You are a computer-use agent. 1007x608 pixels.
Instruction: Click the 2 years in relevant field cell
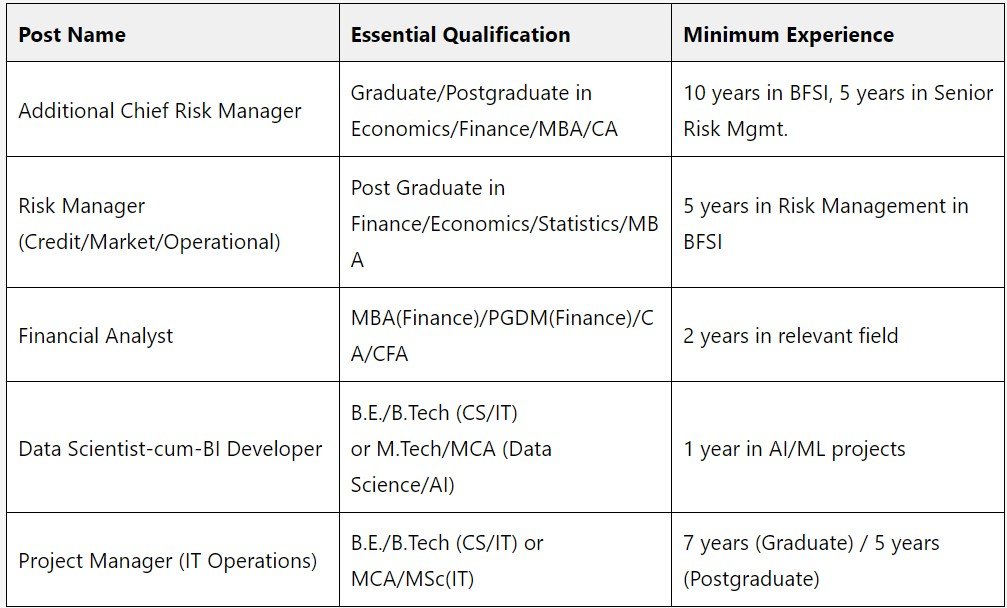[x=791, y=336]
